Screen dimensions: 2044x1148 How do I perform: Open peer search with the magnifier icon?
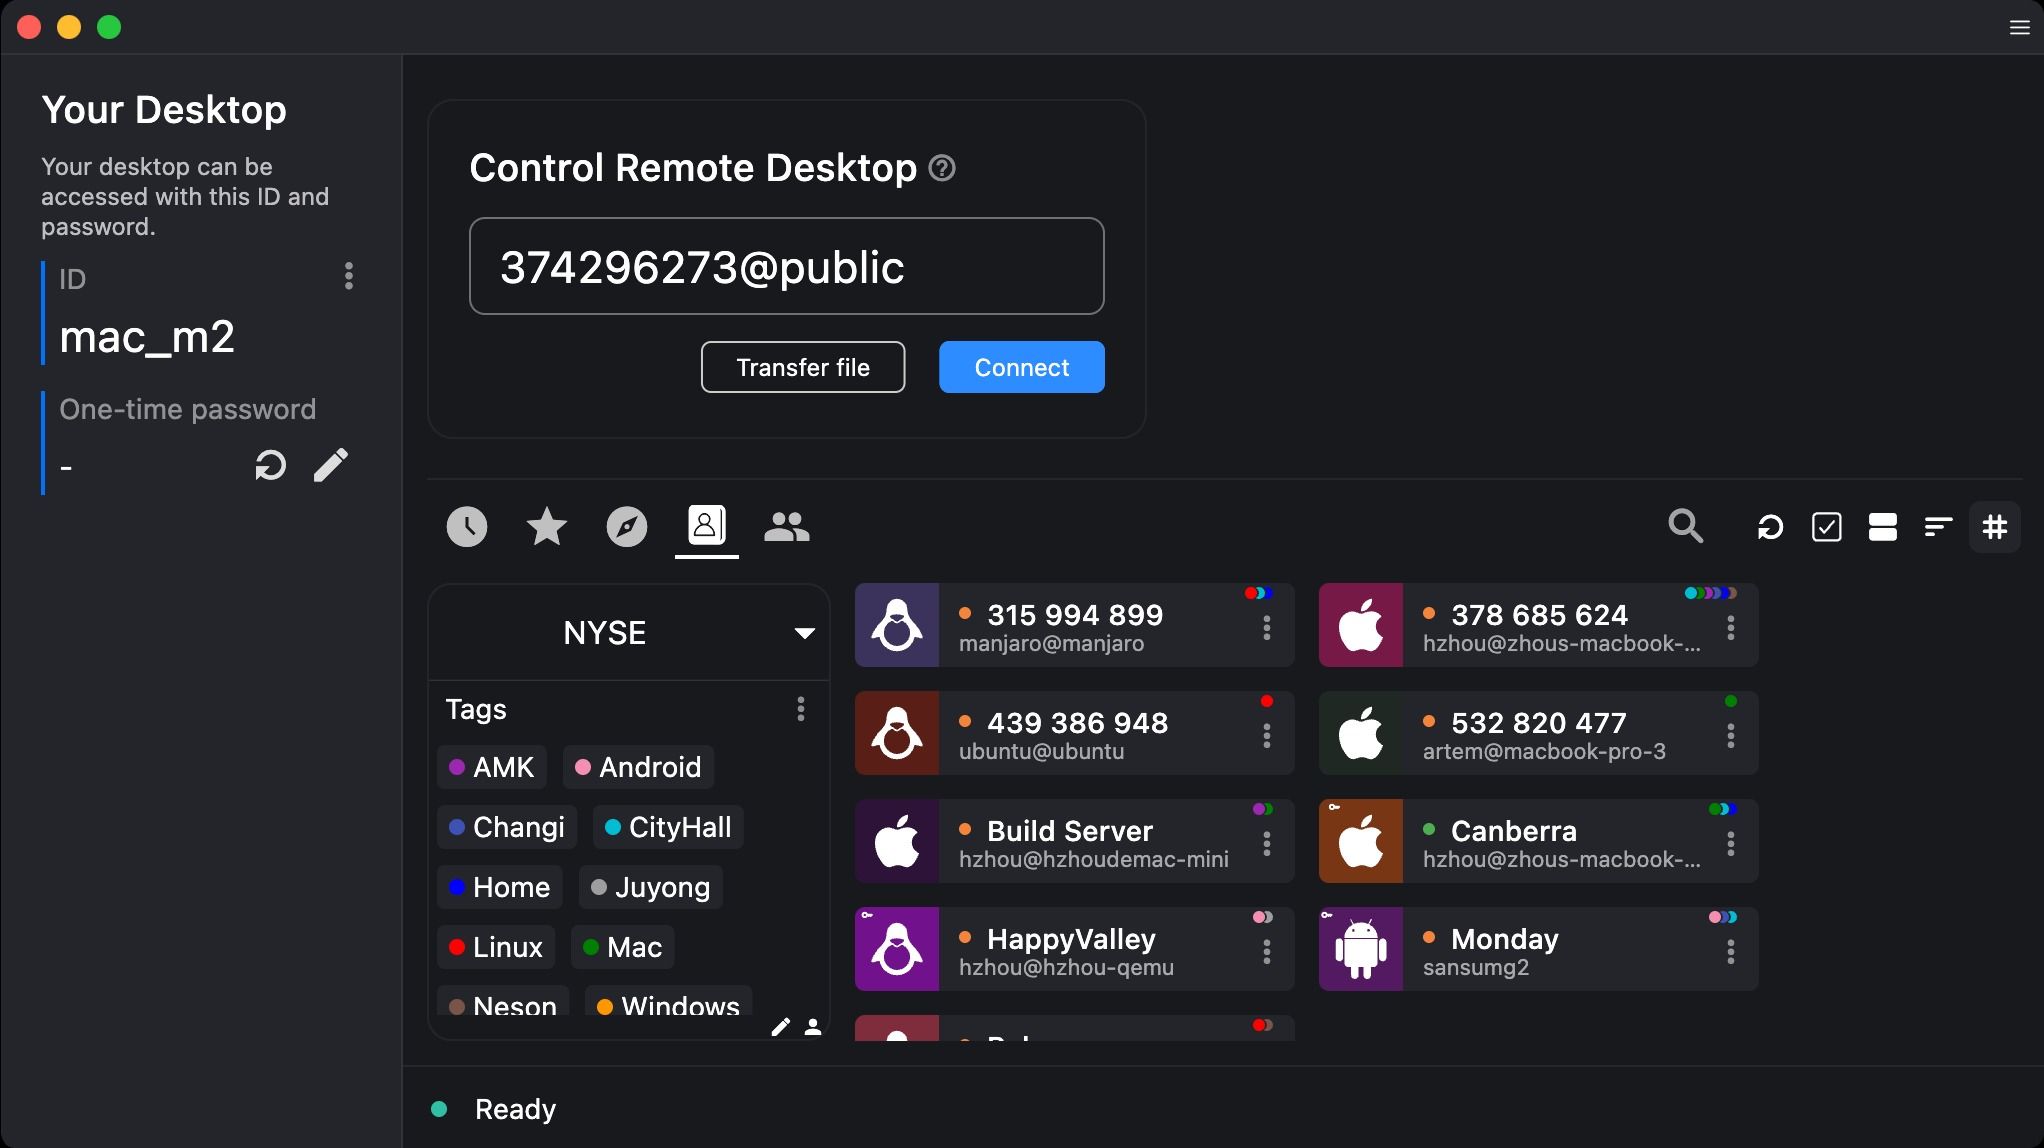(1685, 527)
